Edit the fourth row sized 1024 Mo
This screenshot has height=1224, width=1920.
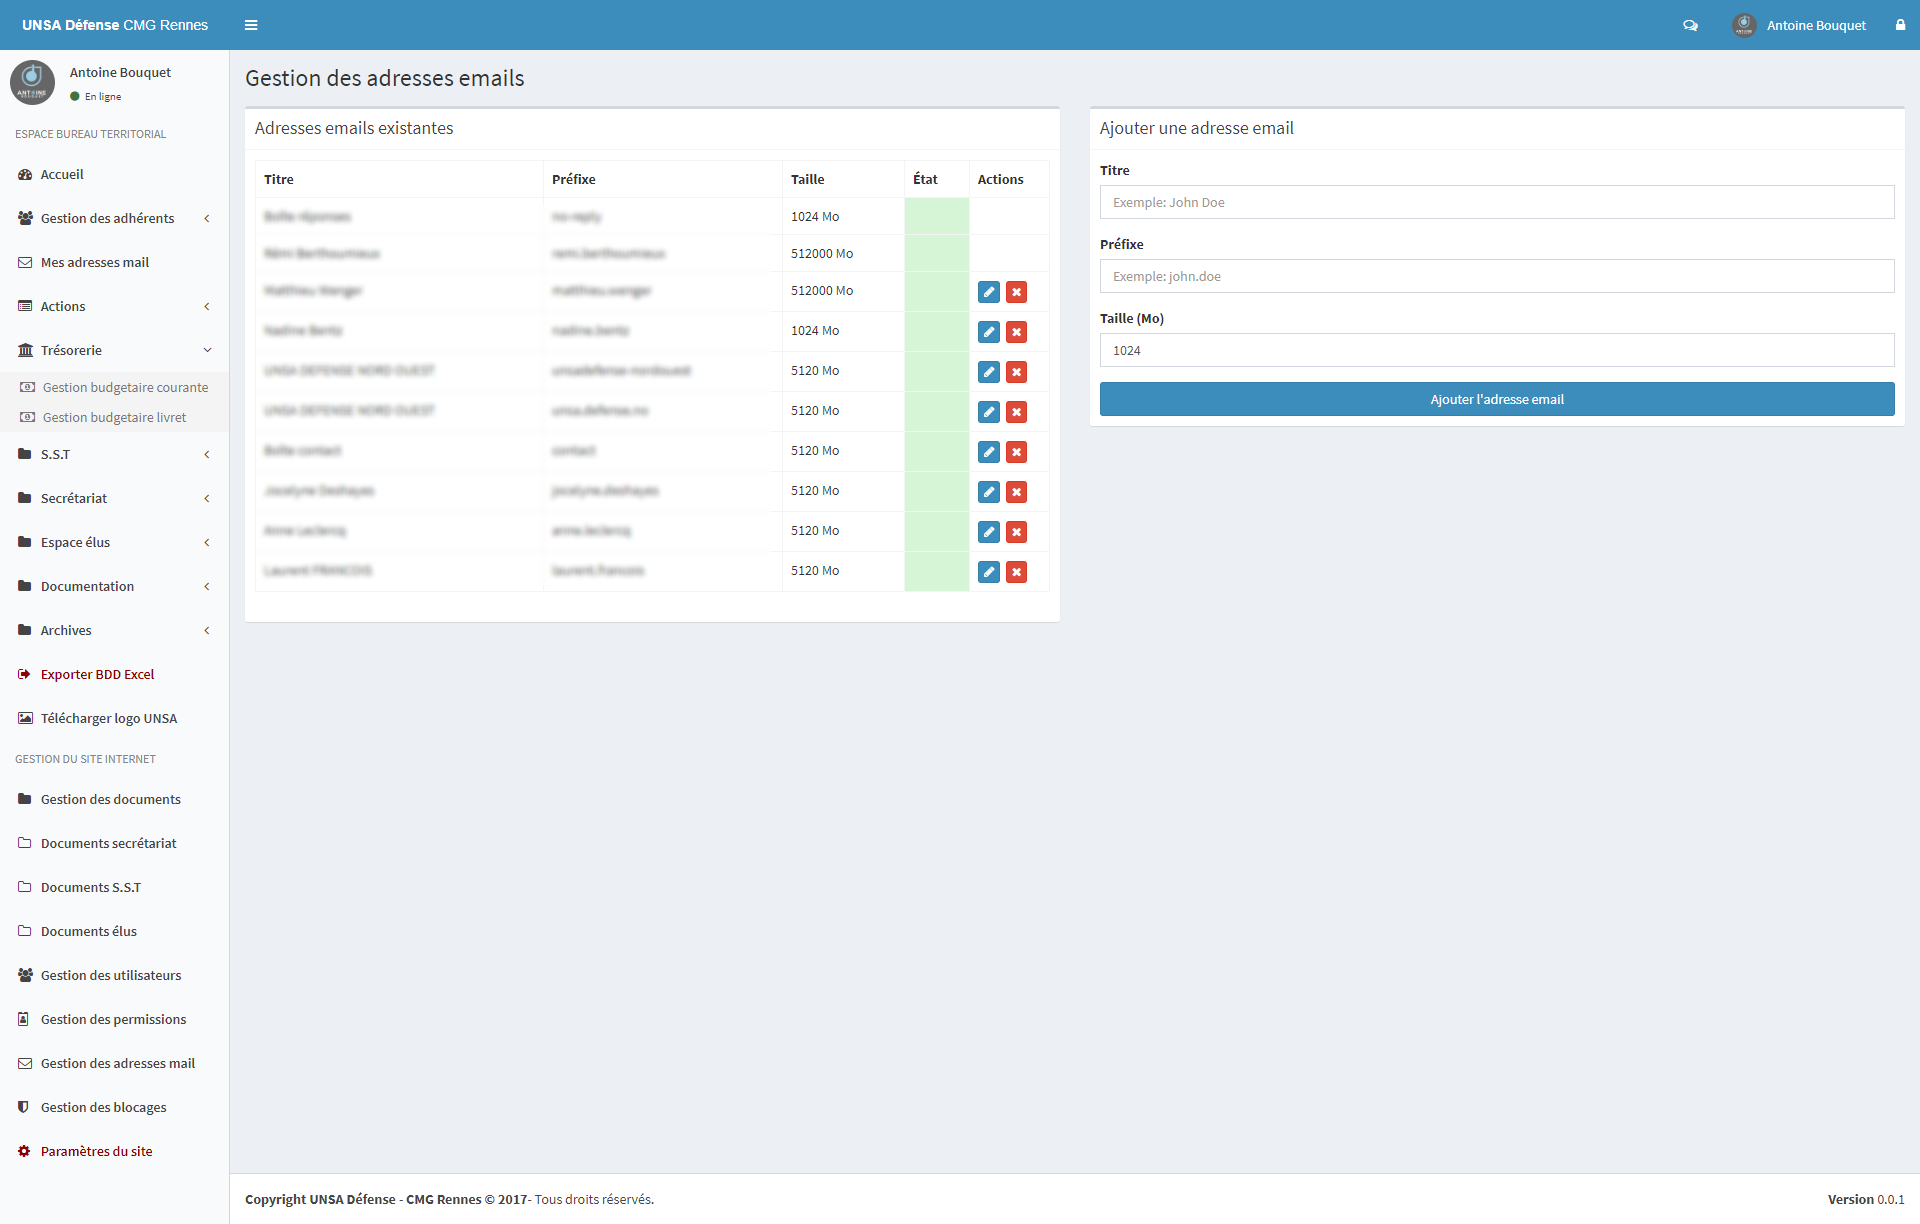989,332
